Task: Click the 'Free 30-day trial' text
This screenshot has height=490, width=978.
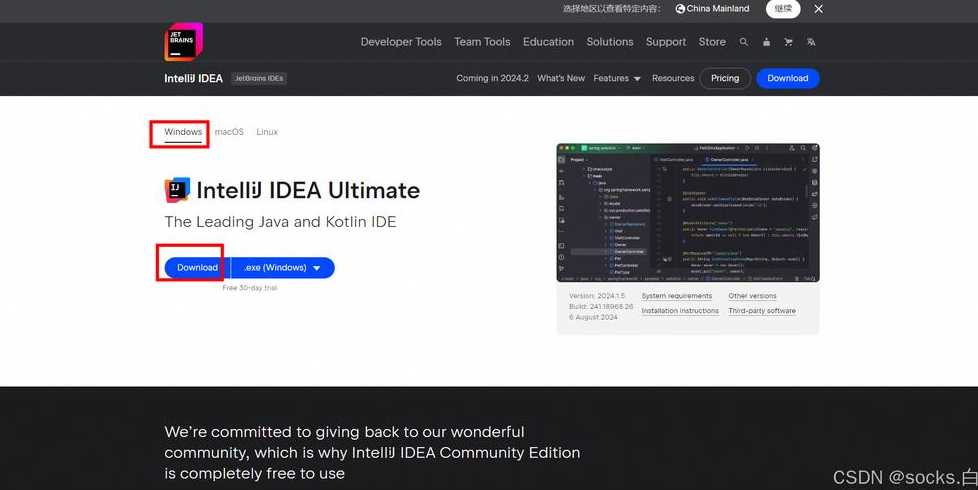Action: tap(249, 288)
